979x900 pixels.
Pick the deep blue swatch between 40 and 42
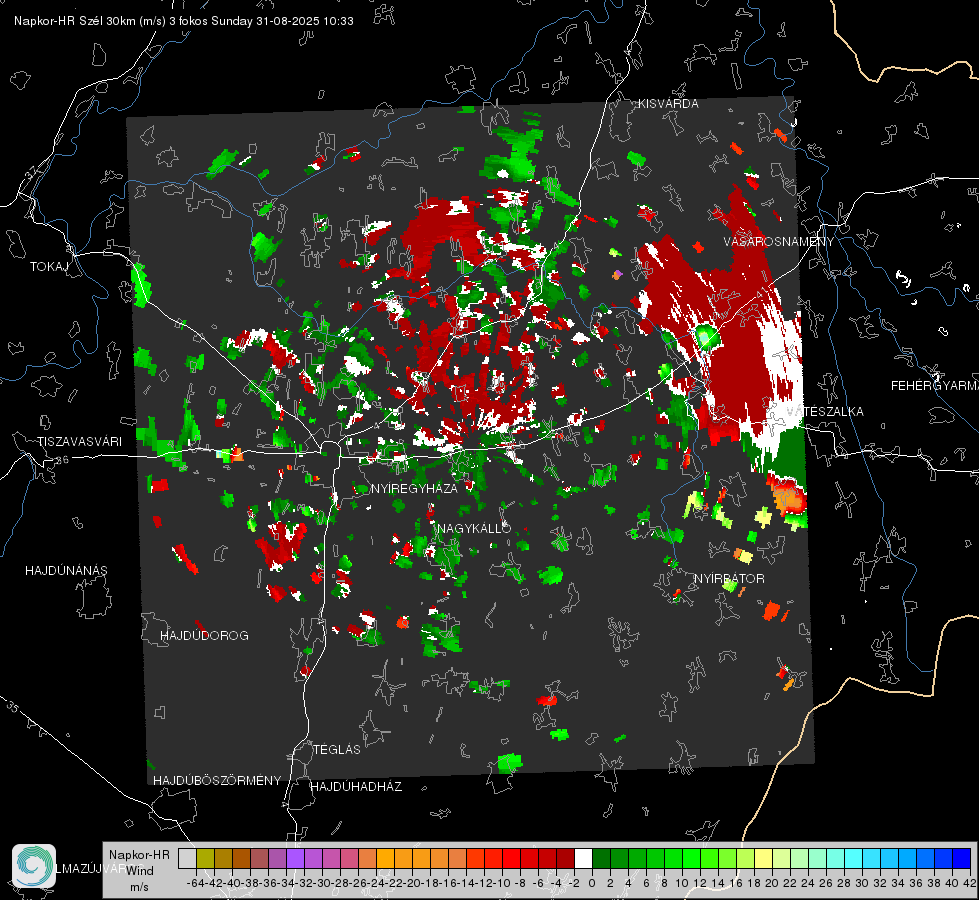click(x=962, y=858)
